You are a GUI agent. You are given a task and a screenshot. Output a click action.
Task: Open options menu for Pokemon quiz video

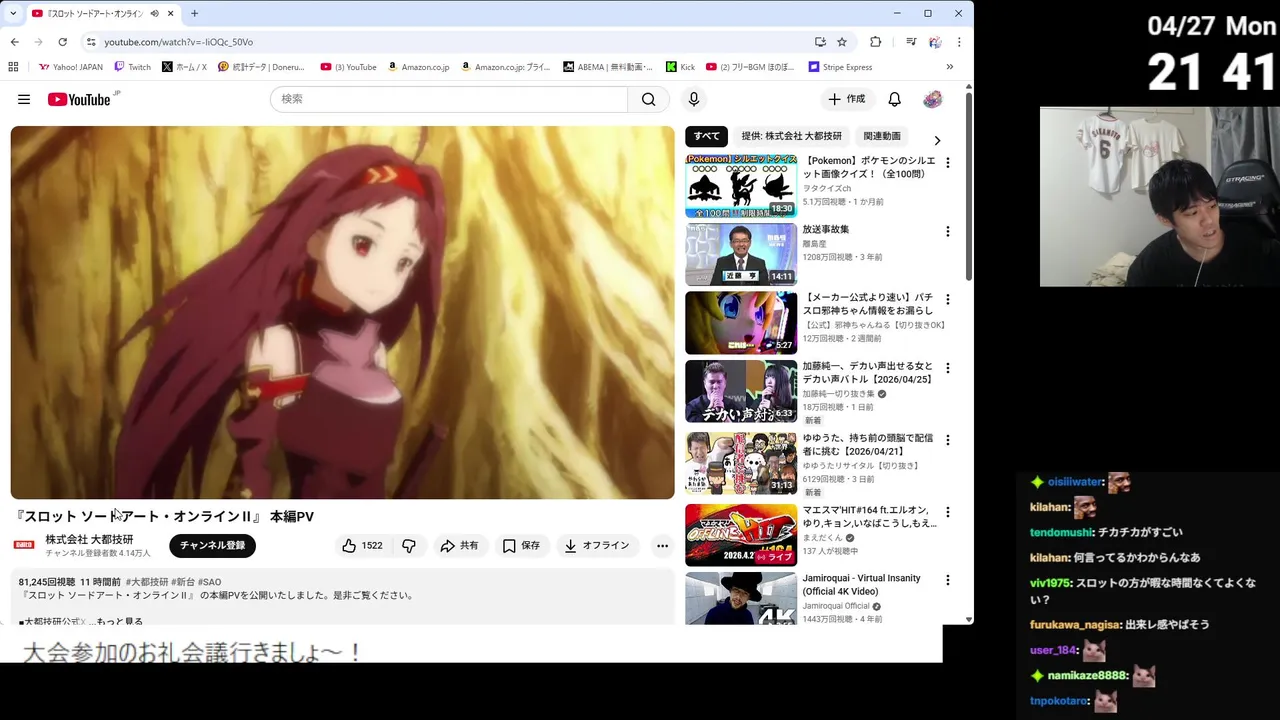tap(947, 162)
